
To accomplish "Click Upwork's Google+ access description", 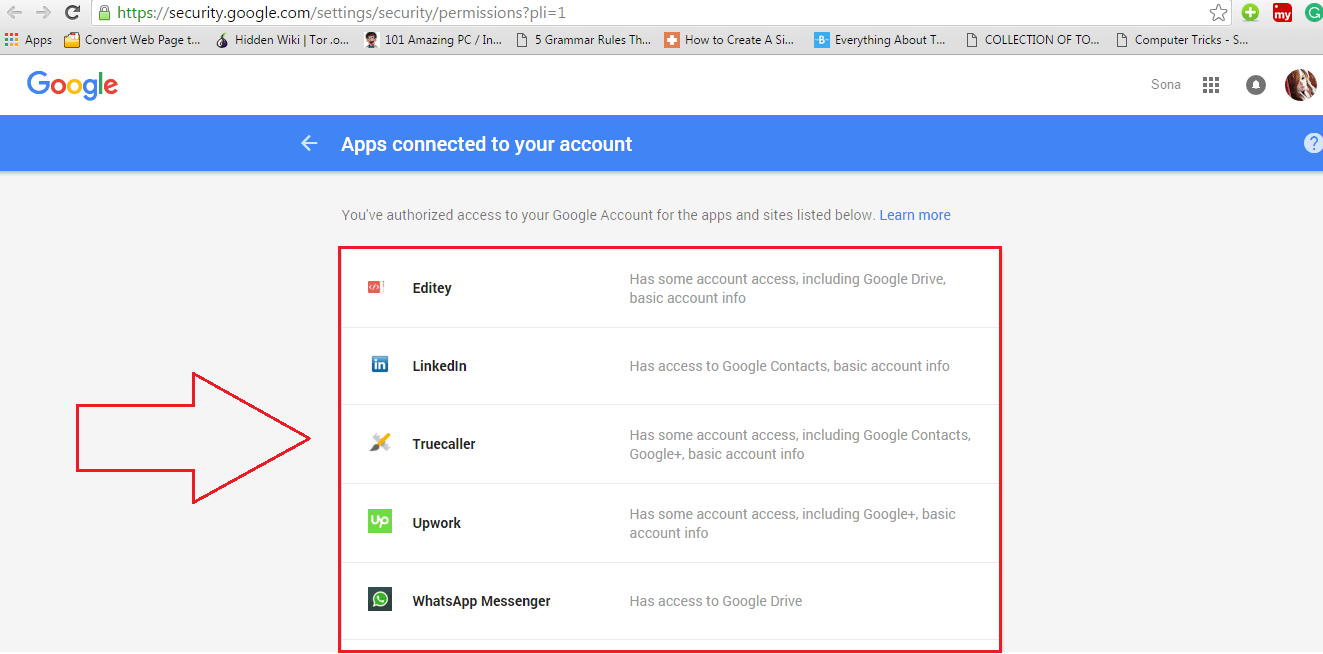I will (x=792, y=523).
